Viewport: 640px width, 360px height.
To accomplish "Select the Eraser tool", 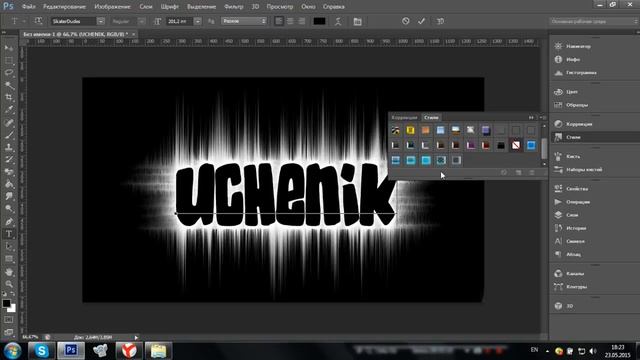I will pyautogui.click(x=9, y=172).
